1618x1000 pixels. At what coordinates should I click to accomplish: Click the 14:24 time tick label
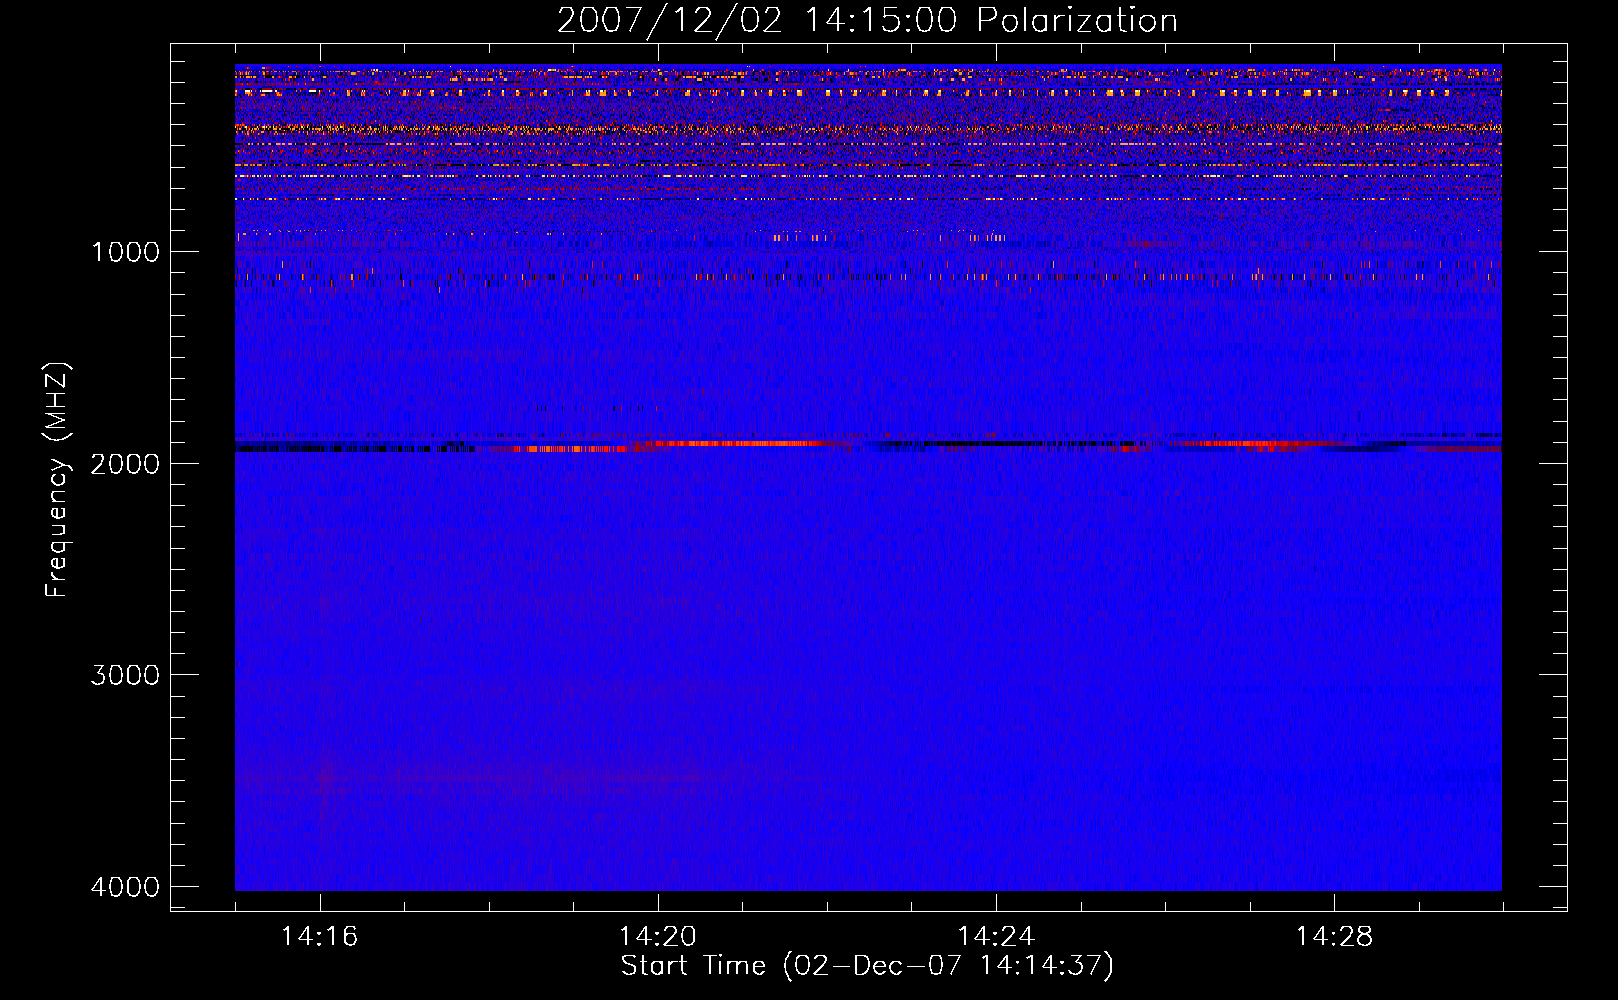[x=995, y=937]
